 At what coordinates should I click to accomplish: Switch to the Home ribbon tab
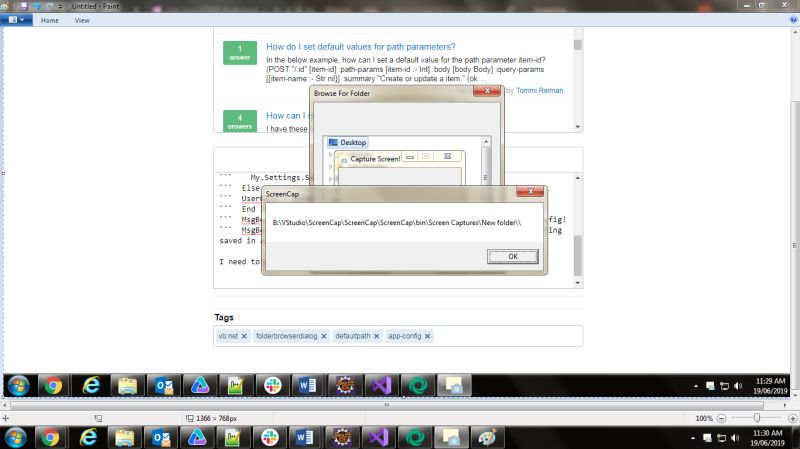(x=49, y=20)
